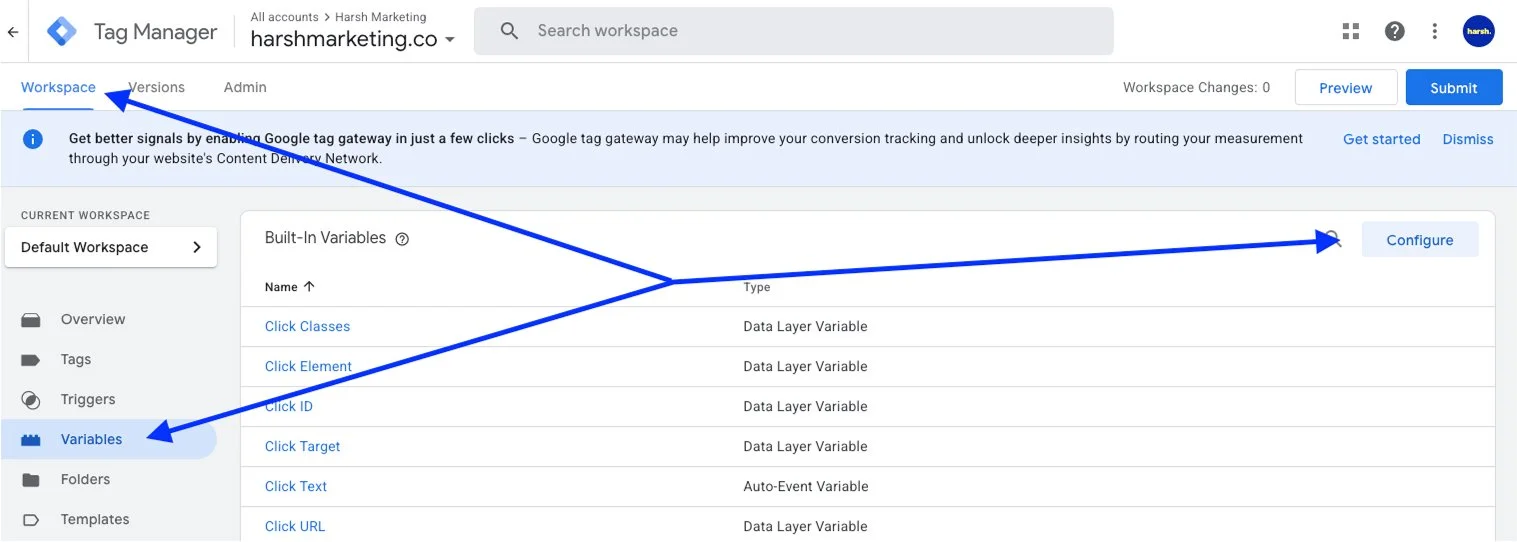The image size is (1517, 542).
Task: Click the Submit button
Action: (1453, 87)
